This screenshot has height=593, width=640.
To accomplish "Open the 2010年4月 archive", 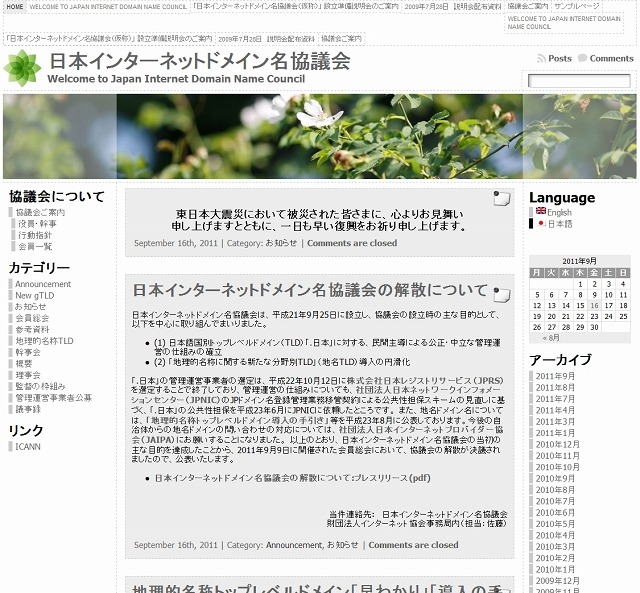I will click(x=555, y=535).
